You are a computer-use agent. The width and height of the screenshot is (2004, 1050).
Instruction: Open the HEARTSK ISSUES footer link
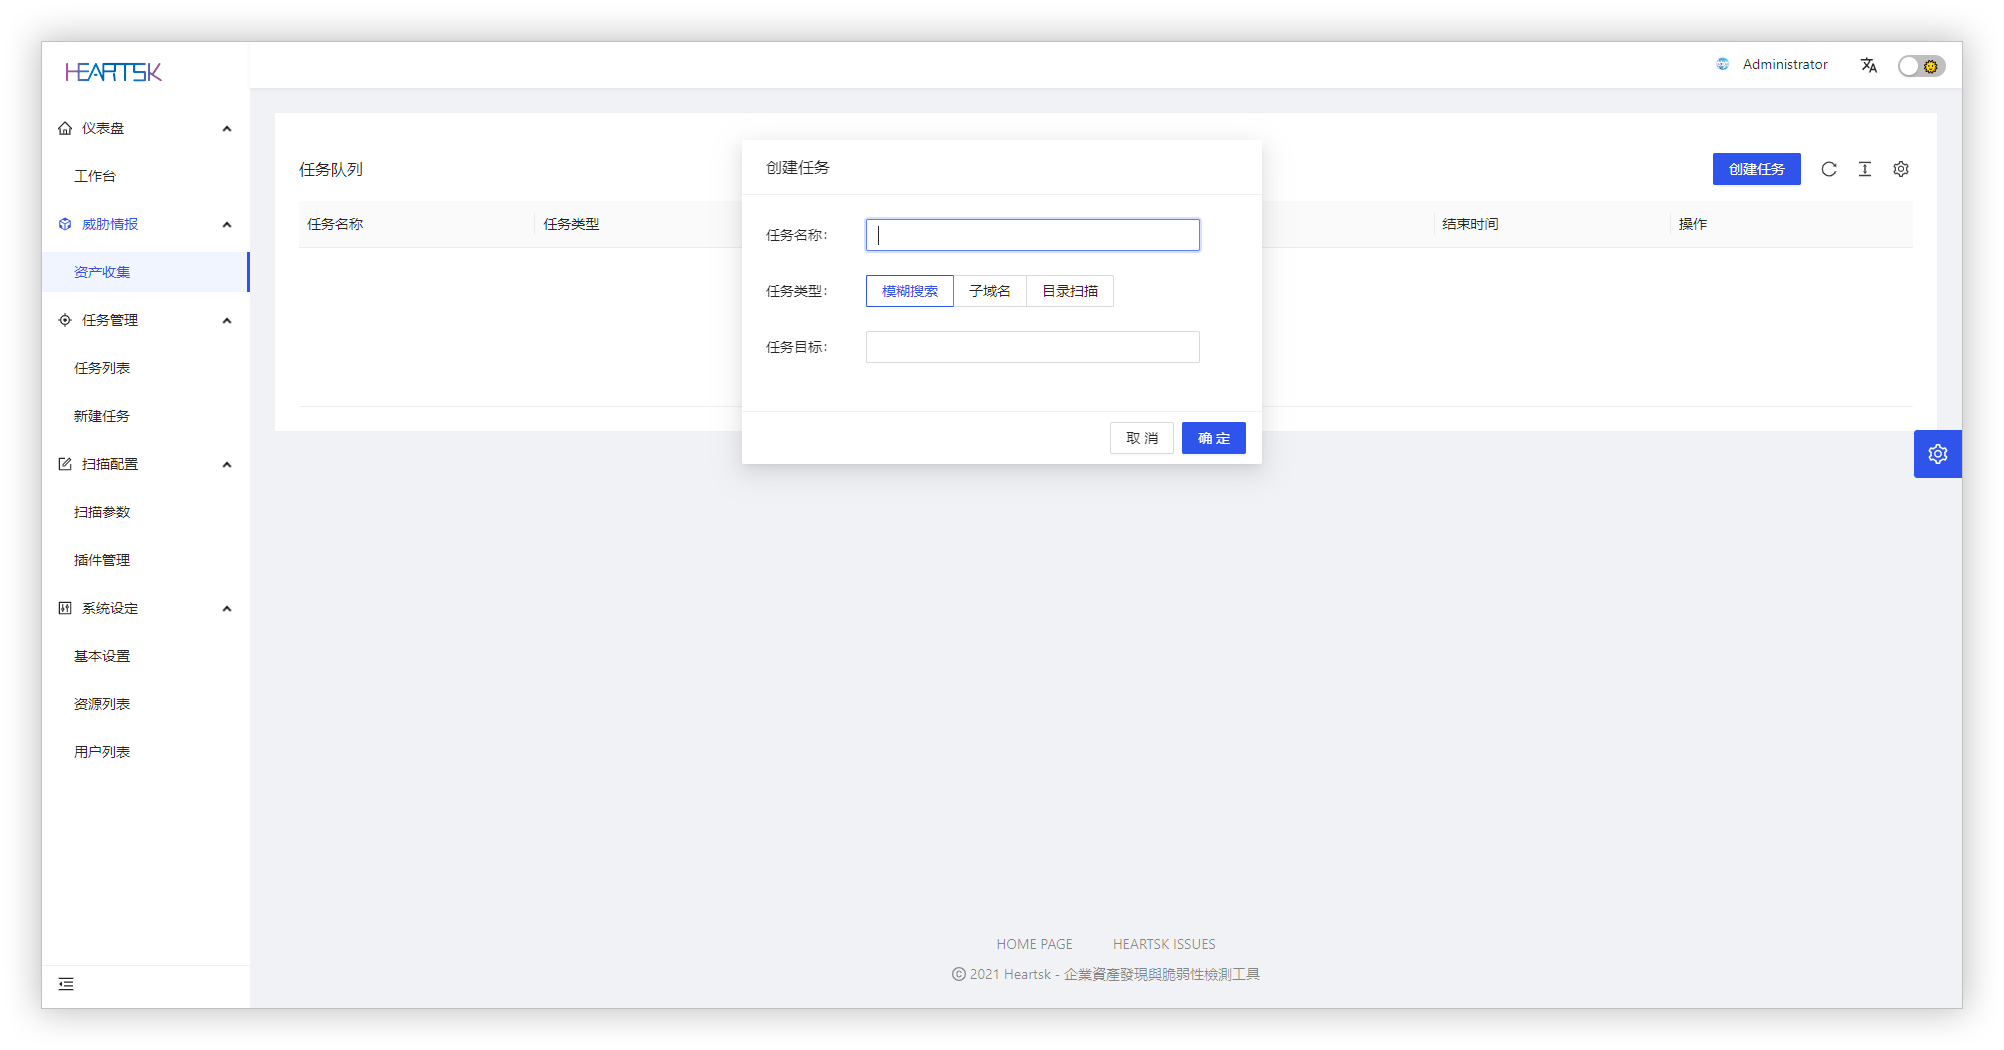1164,944
